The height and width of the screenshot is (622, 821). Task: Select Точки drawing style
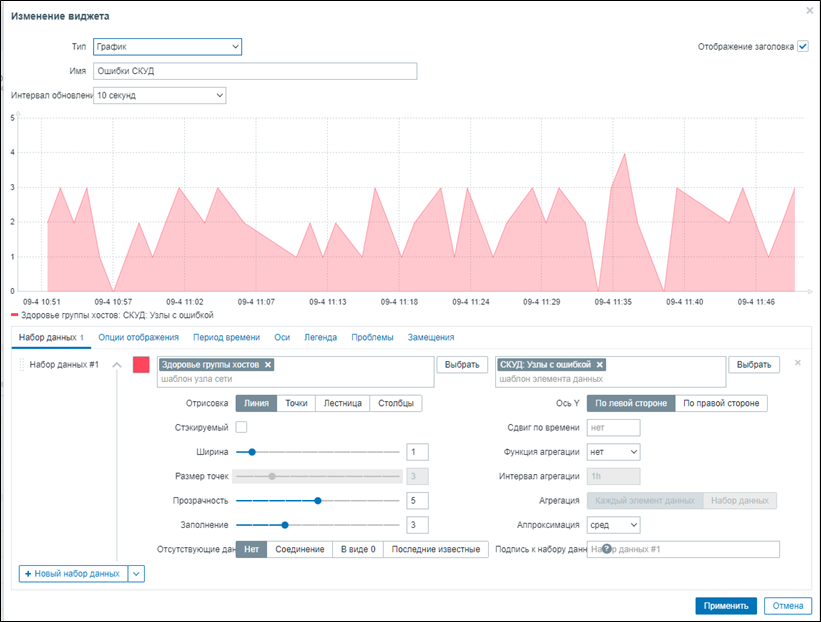(x=295, y=404)
